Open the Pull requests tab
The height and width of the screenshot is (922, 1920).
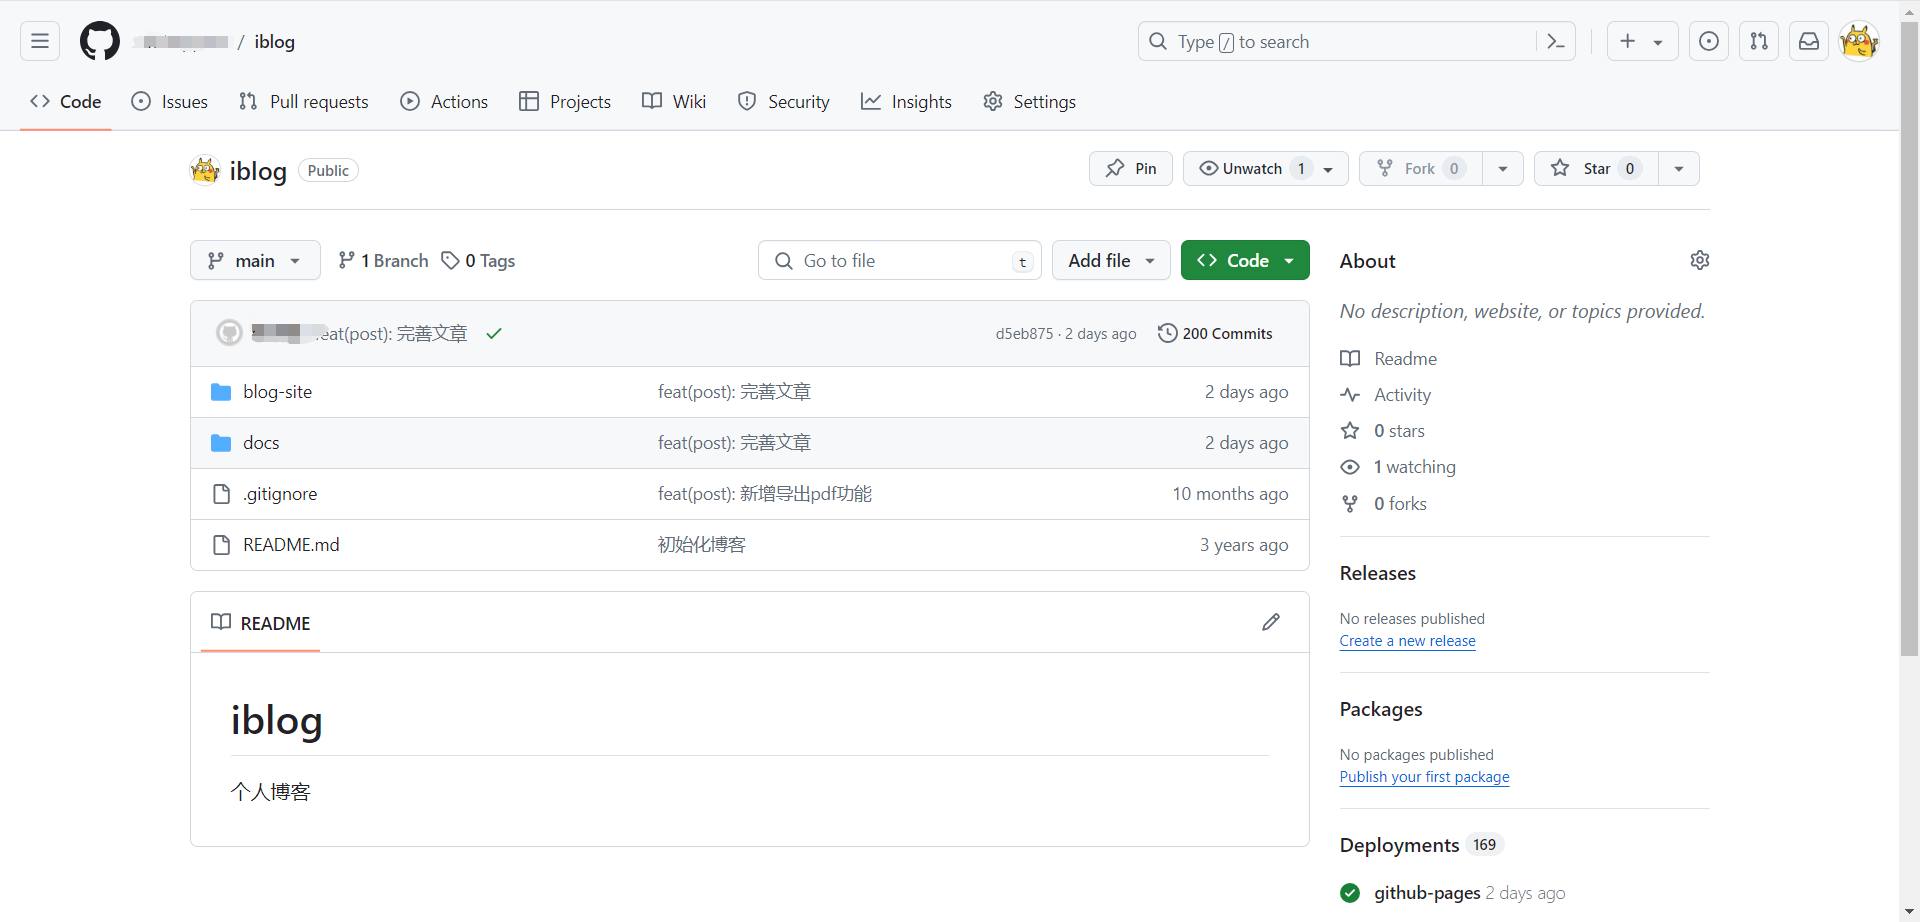[304, 101]
